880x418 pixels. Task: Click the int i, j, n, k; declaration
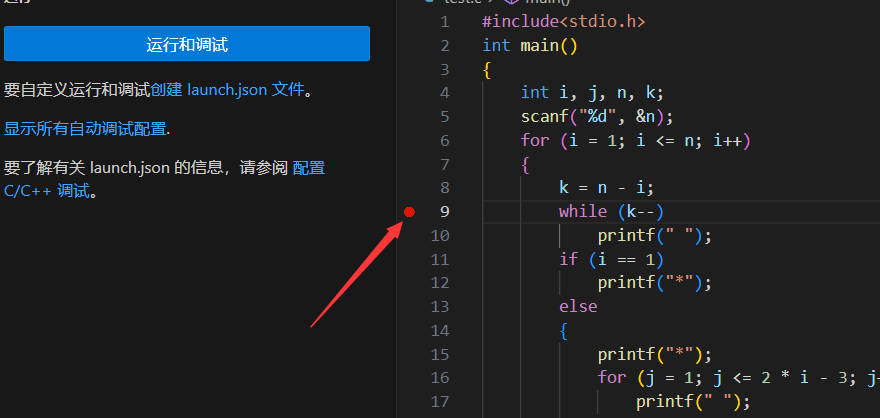click(x=593, y=93)
